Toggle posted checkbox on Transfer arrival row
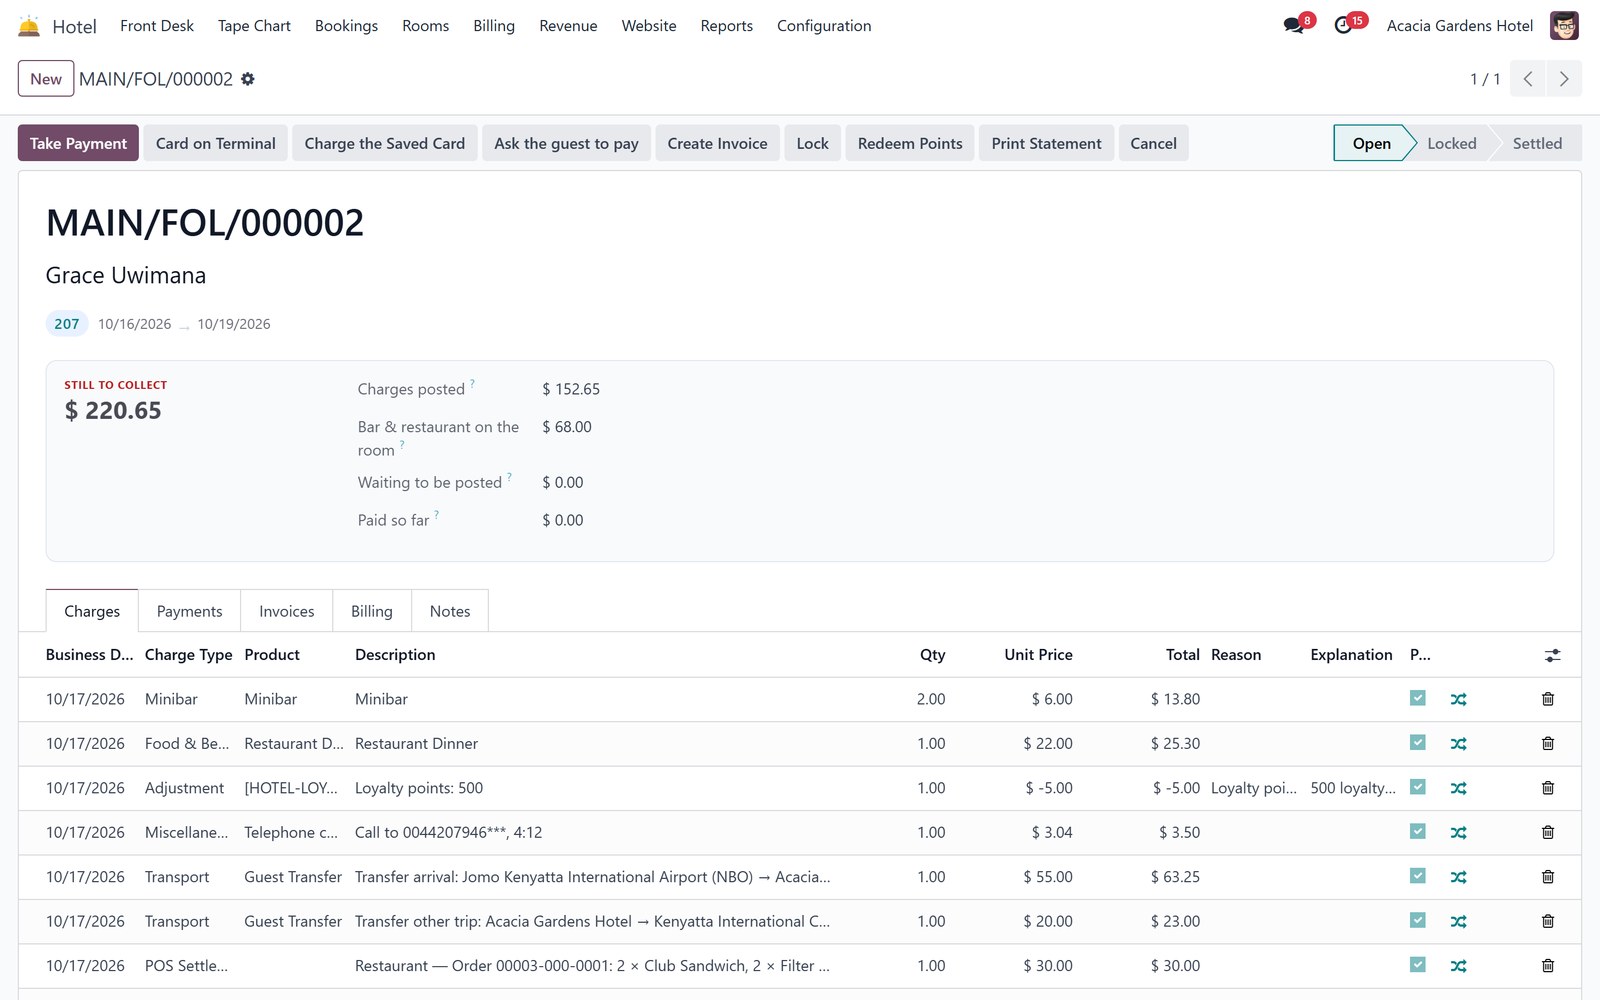This screenshot has width=1600, height=1000. click(x=1418, y=876)
